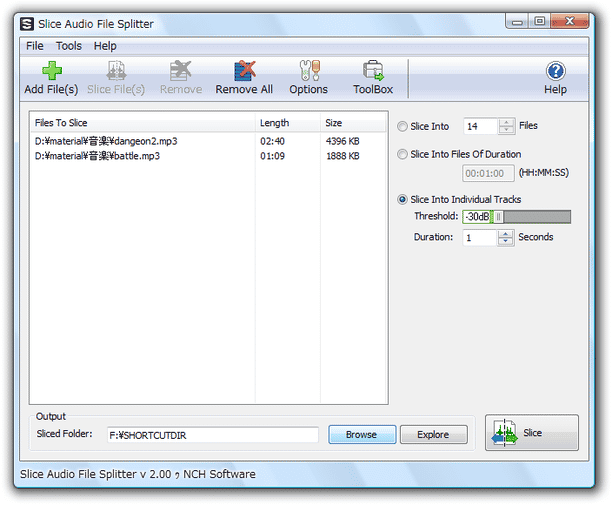
Task: Select the Slice Into Files radio button
Action: (402, 126)
